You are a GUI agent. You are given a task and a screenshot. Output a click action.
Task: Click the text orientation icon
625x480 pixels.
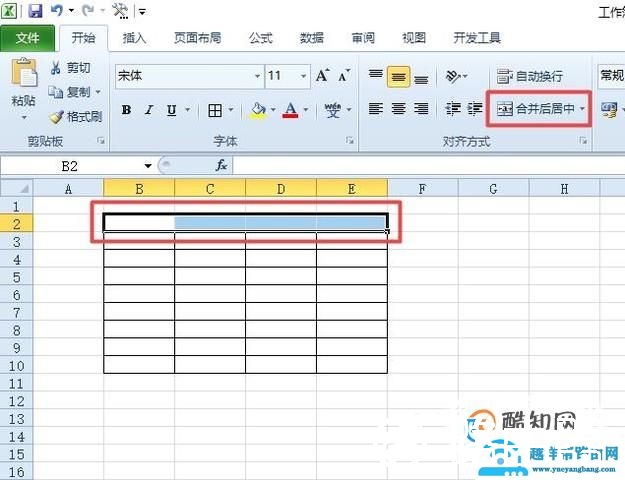(x=453, y=76)
